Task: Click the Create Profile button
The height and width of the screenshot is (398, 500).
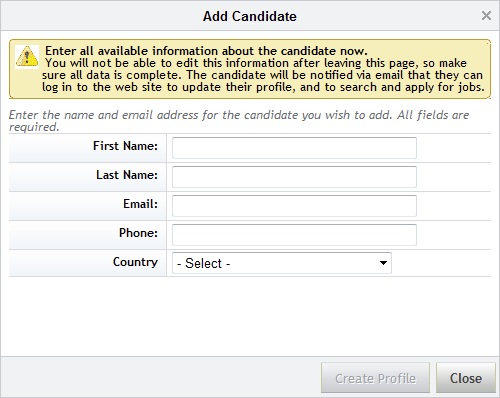Action: (375, 378)
